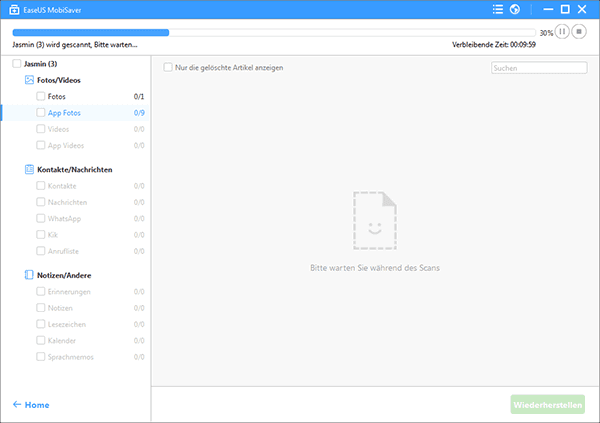Screen dimensions: 600x423
Task: Enable the Videos checkbox
Action: click(41, 129)
